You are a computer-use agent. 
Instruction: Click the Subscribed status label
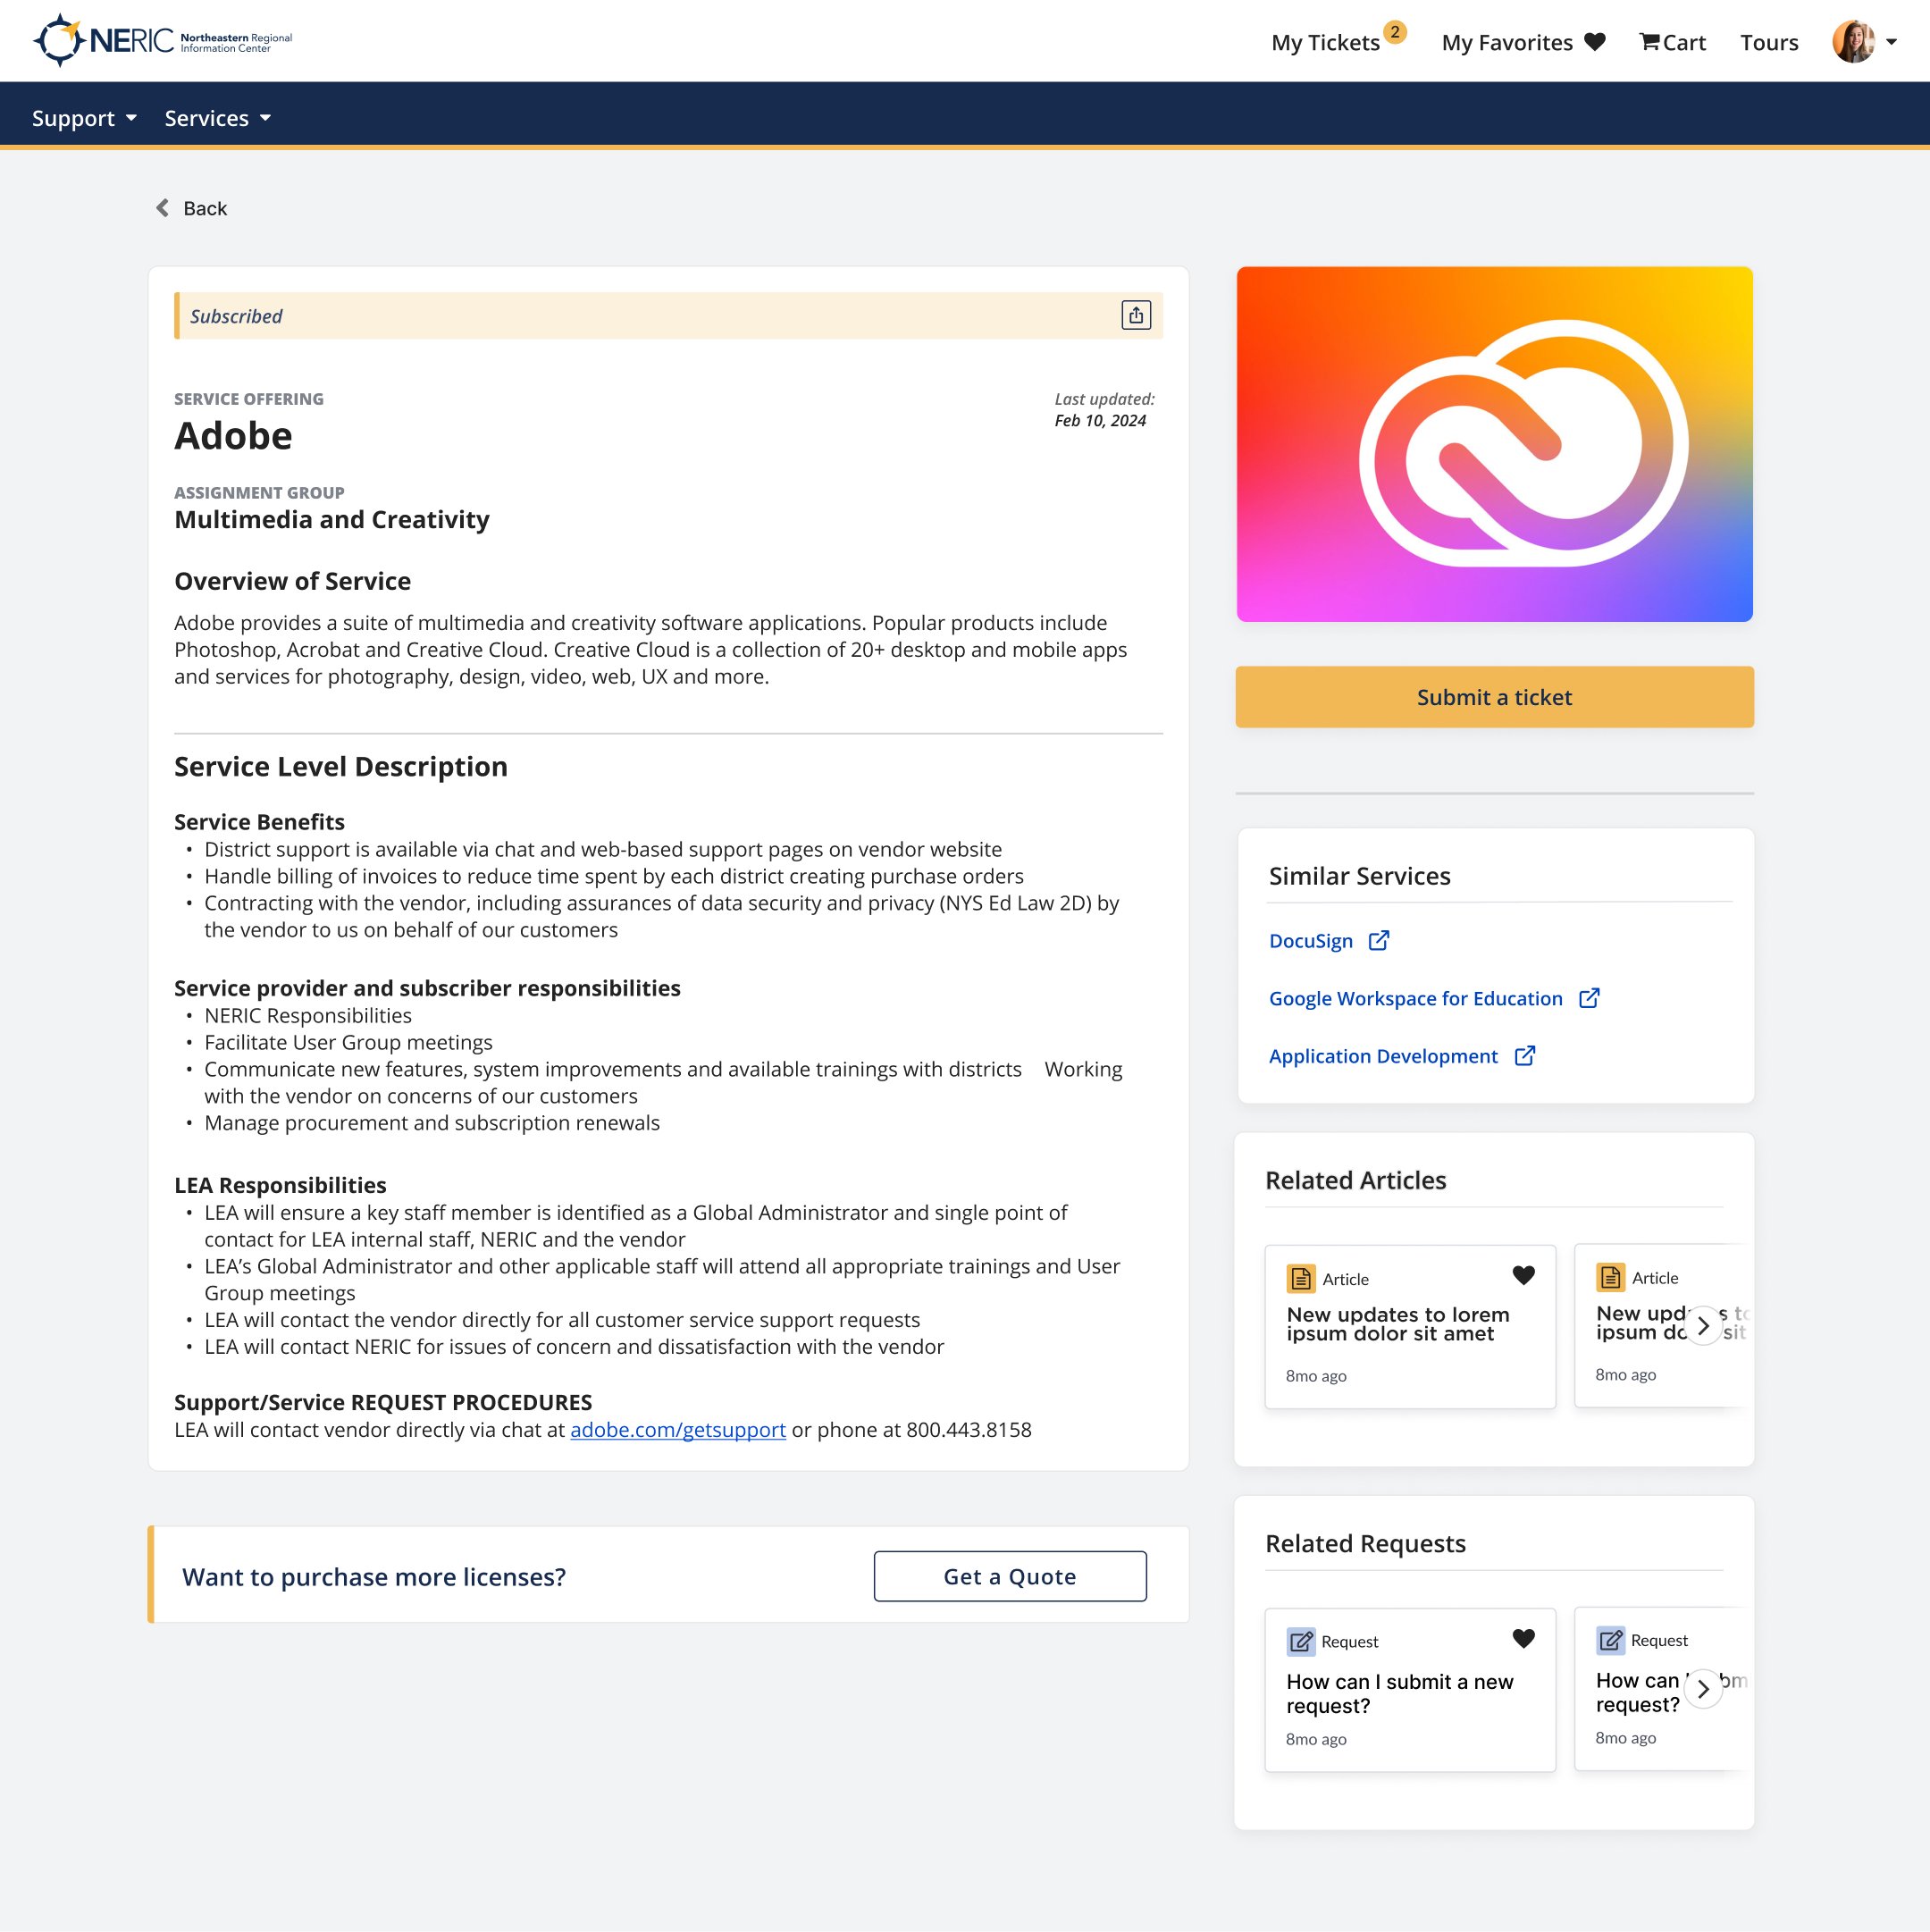(x=236, y=316)
